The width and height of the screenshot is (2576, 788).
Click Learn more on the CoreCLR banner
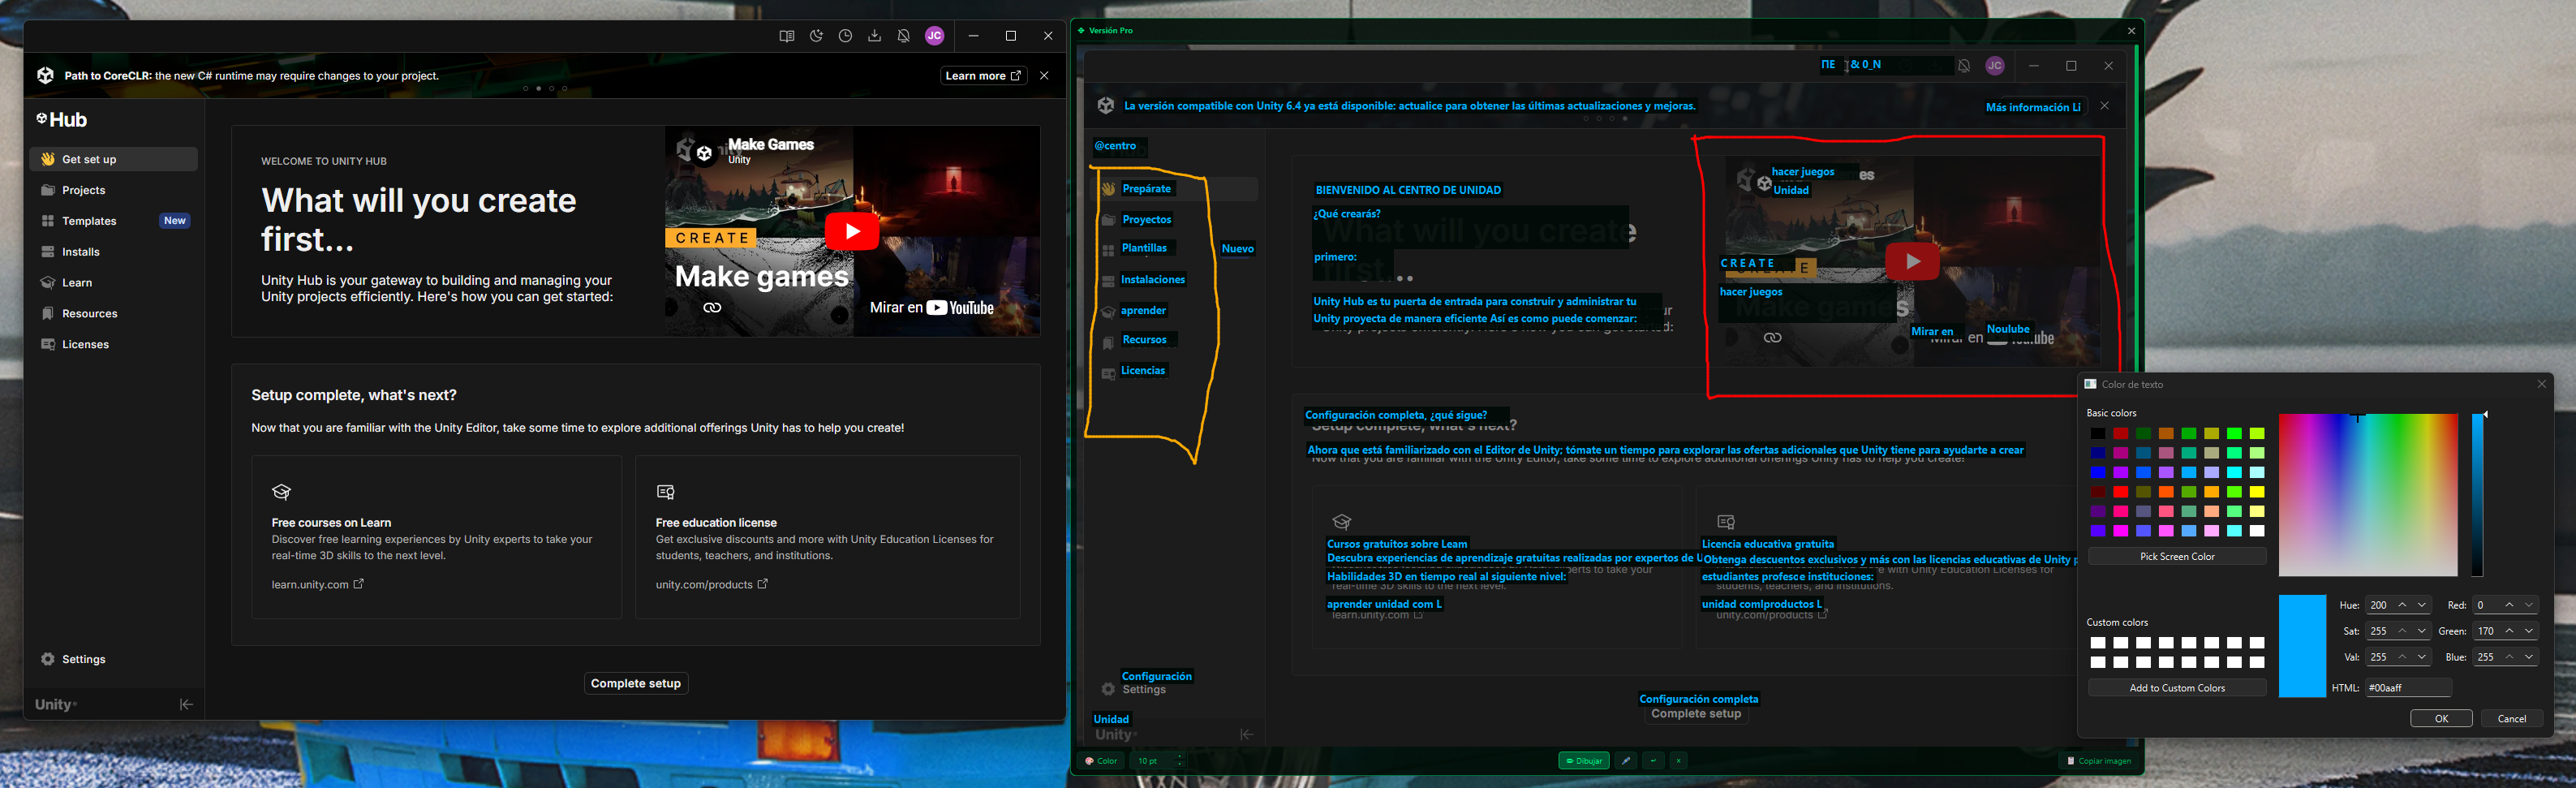[x=984, y=76]
